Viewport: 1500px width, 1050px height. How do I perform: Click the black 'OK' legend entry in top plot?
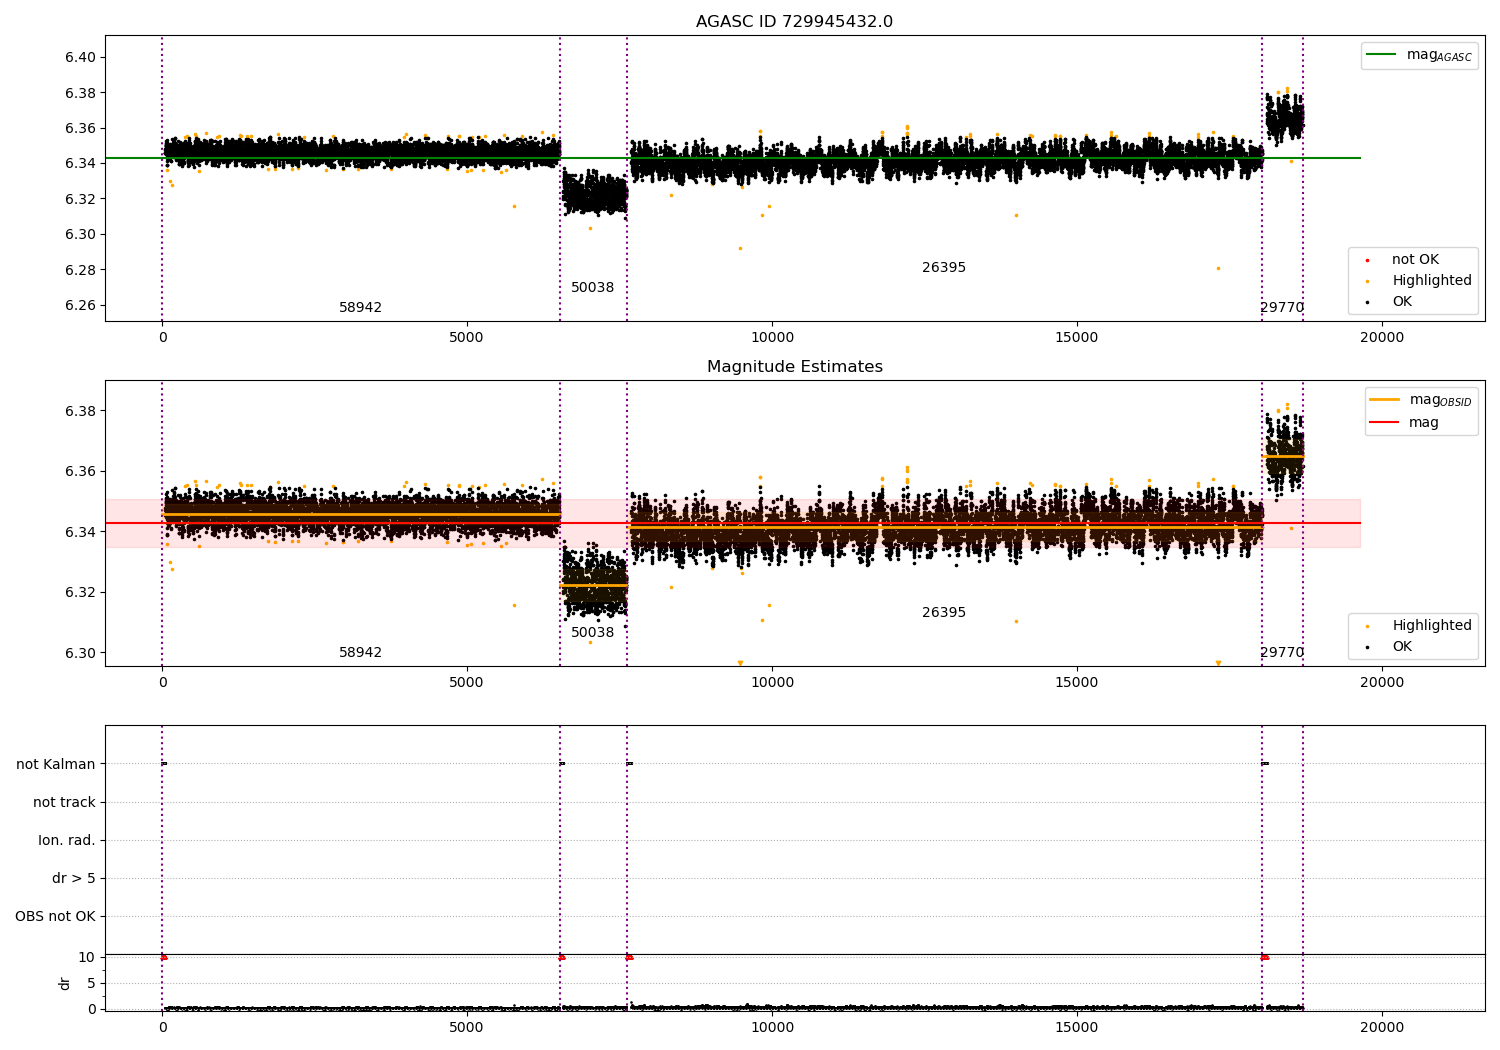pos(1402,302)
